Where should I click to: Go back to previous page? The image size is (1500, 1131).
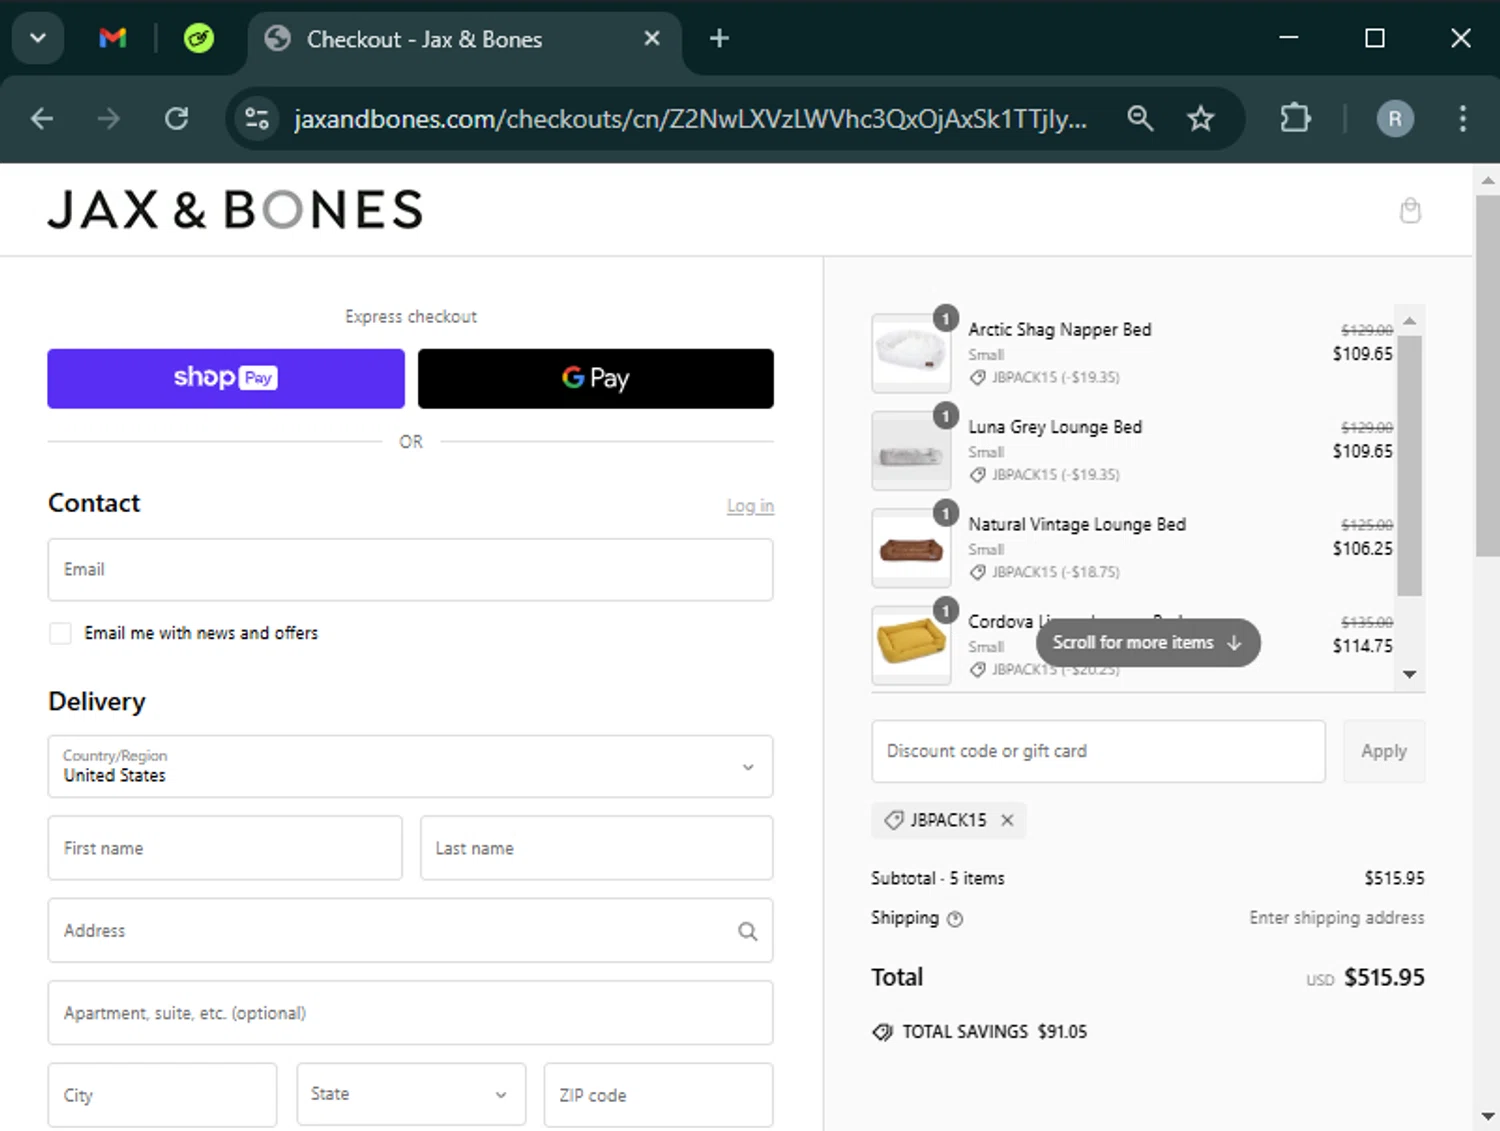(x=42, y=119)
